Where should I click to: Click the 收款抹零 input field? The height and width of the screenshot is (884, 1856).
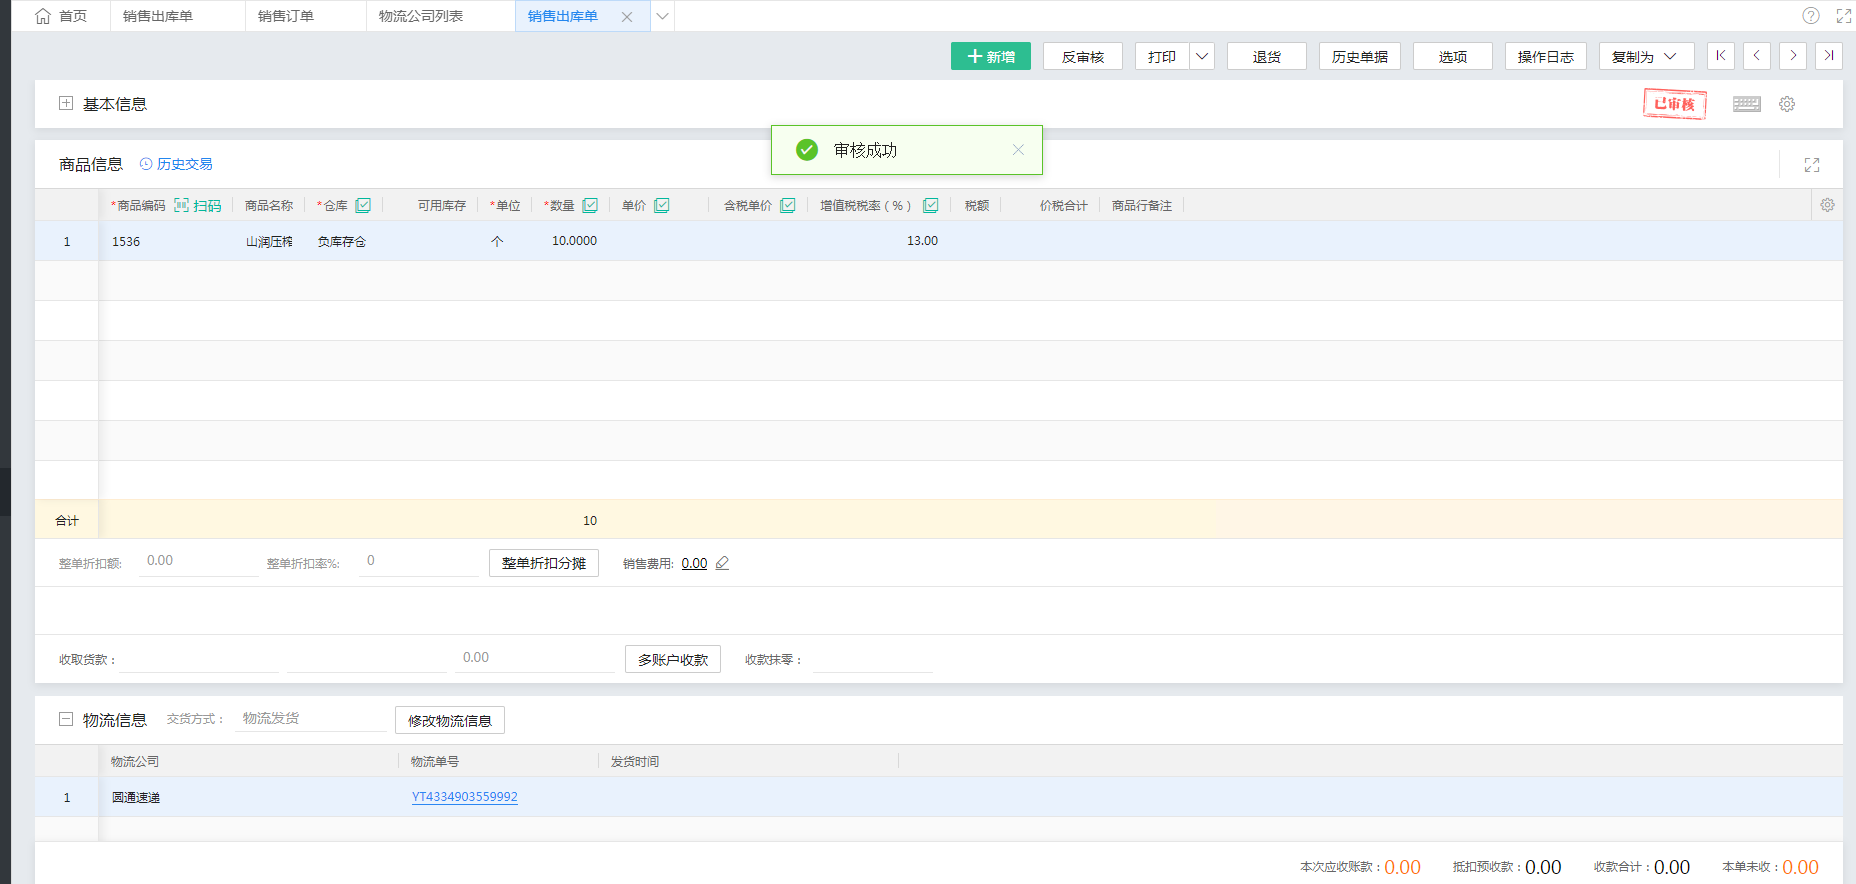tap(873, 659)
